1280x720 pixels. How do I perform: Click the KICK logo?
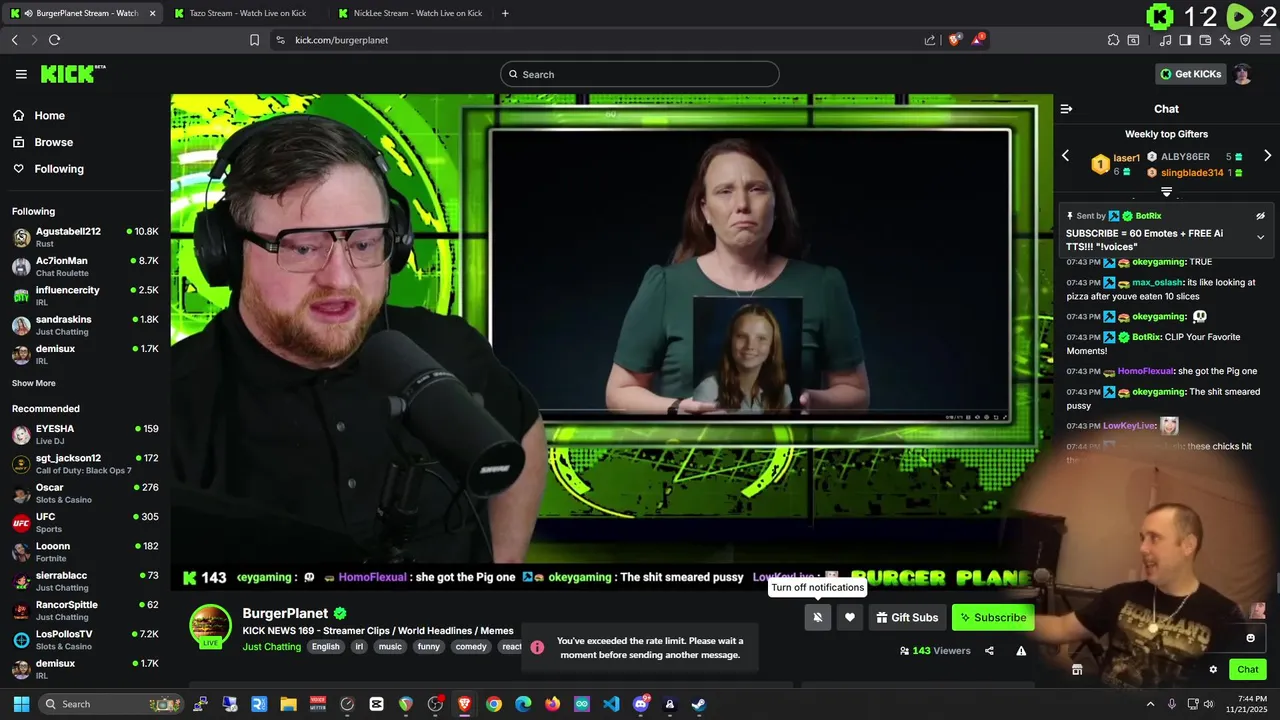[x=73, y=74]
